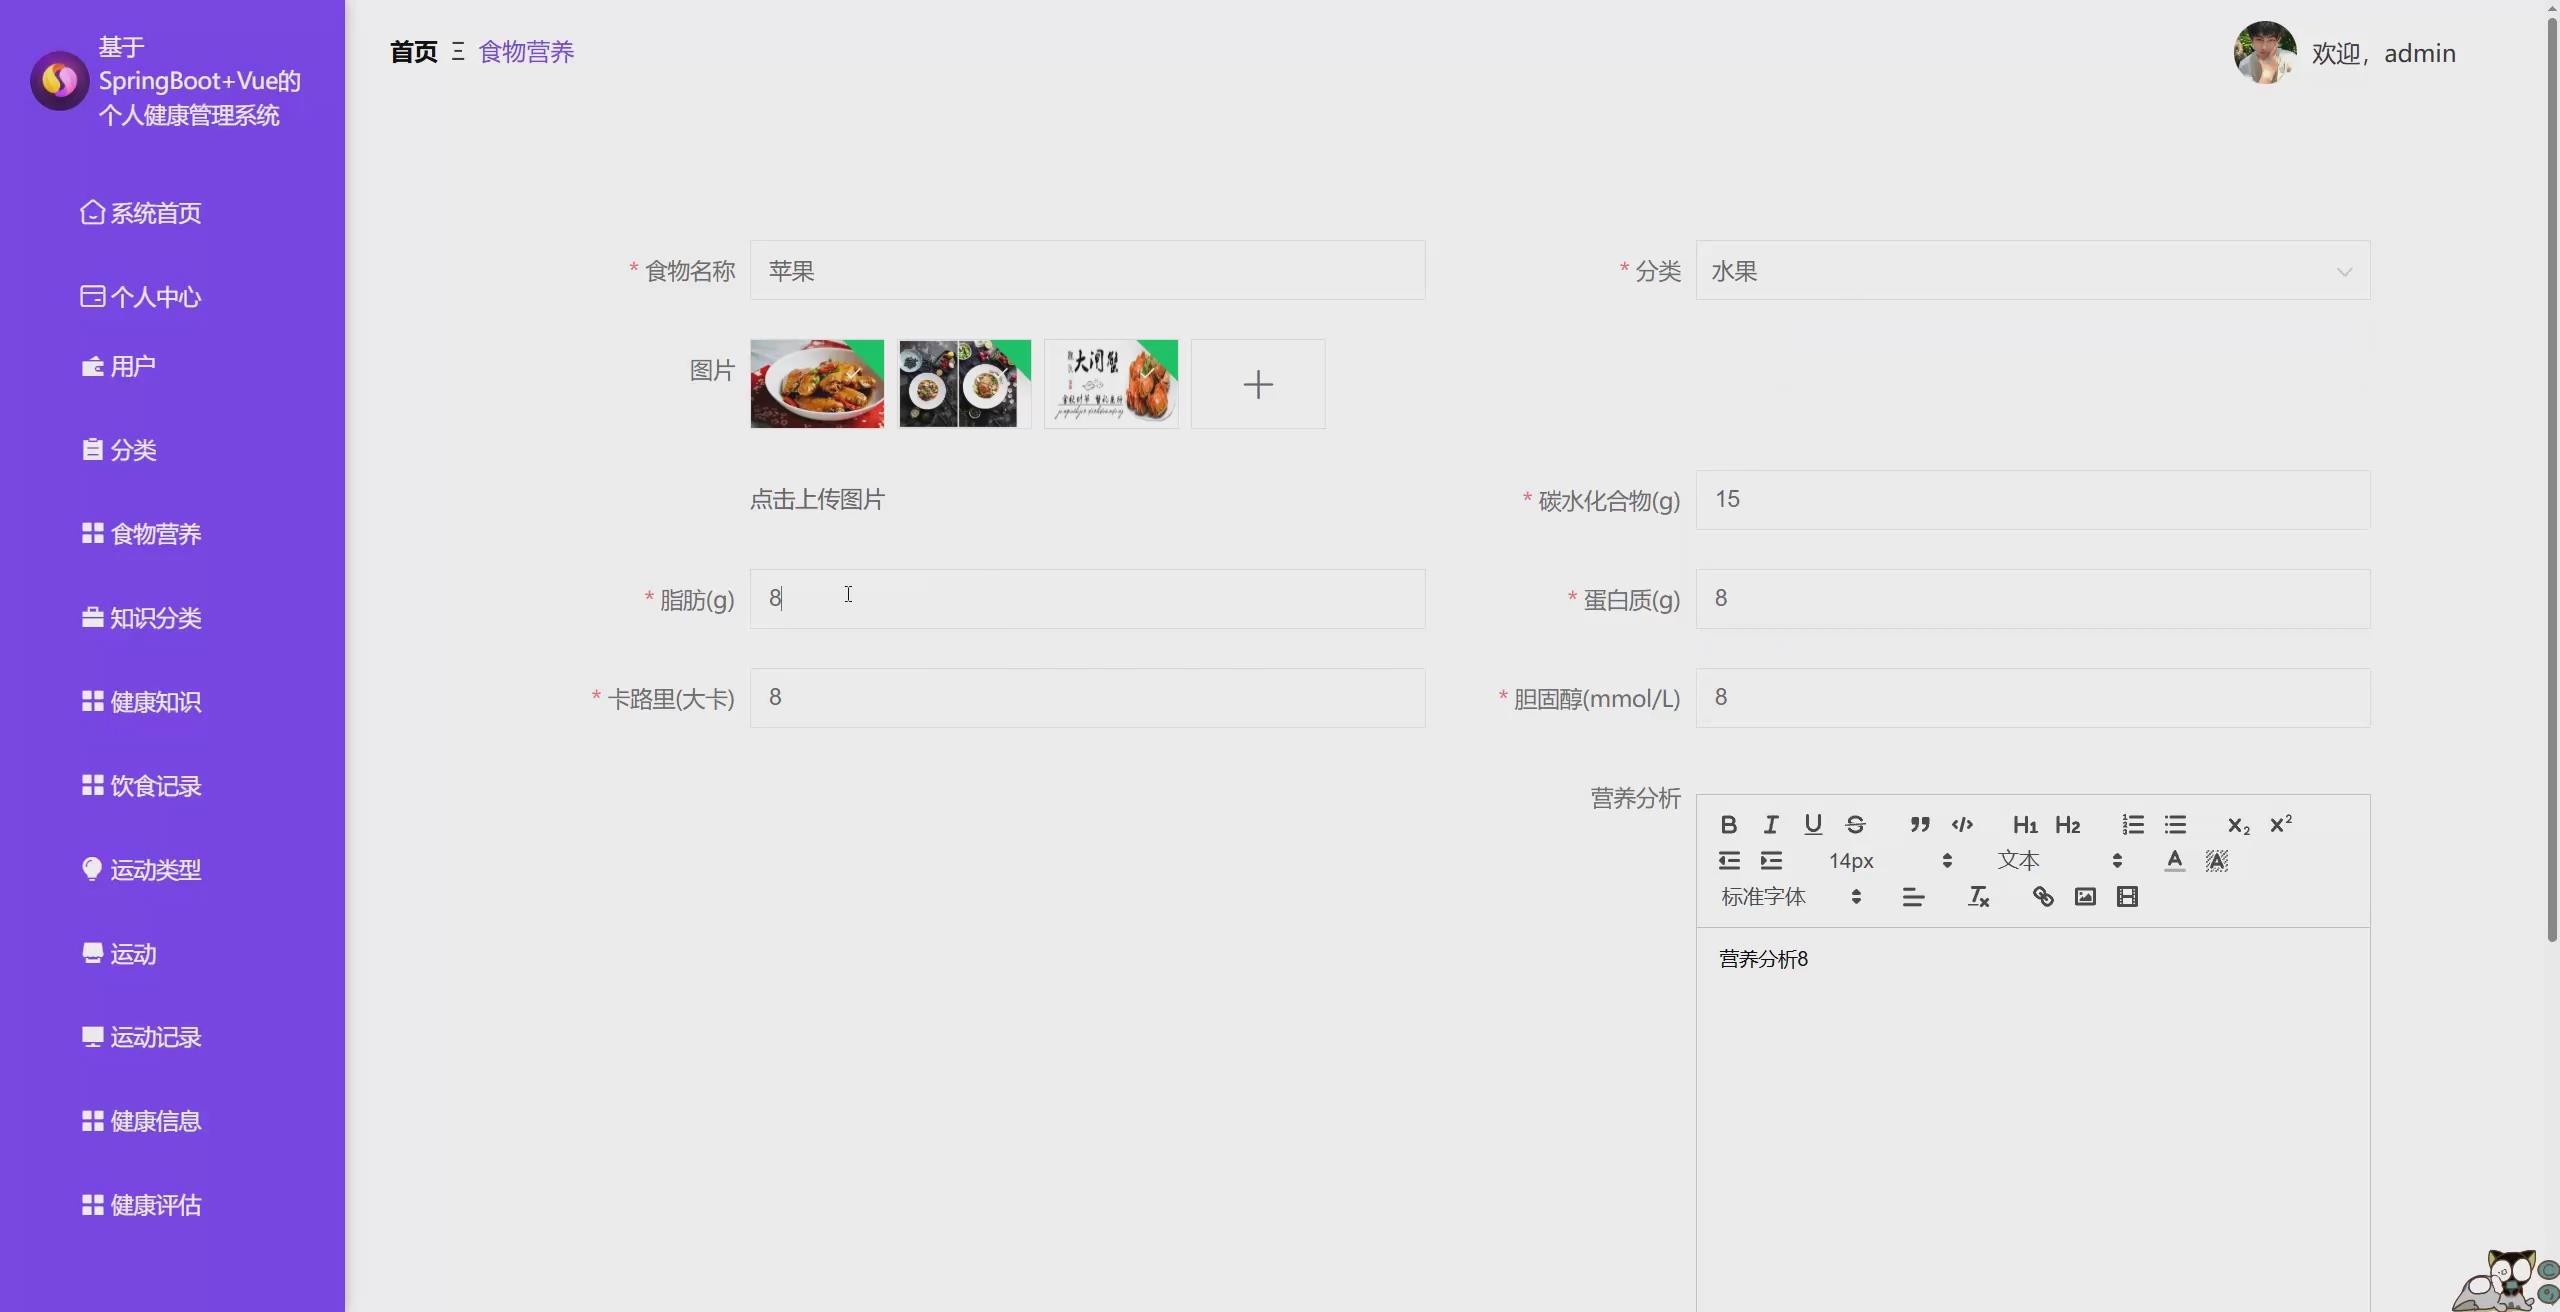This screenshot has width=2560, height=1312.
Task: Toggle bold formatting in nutrition editor
Action: point(1729,824)
